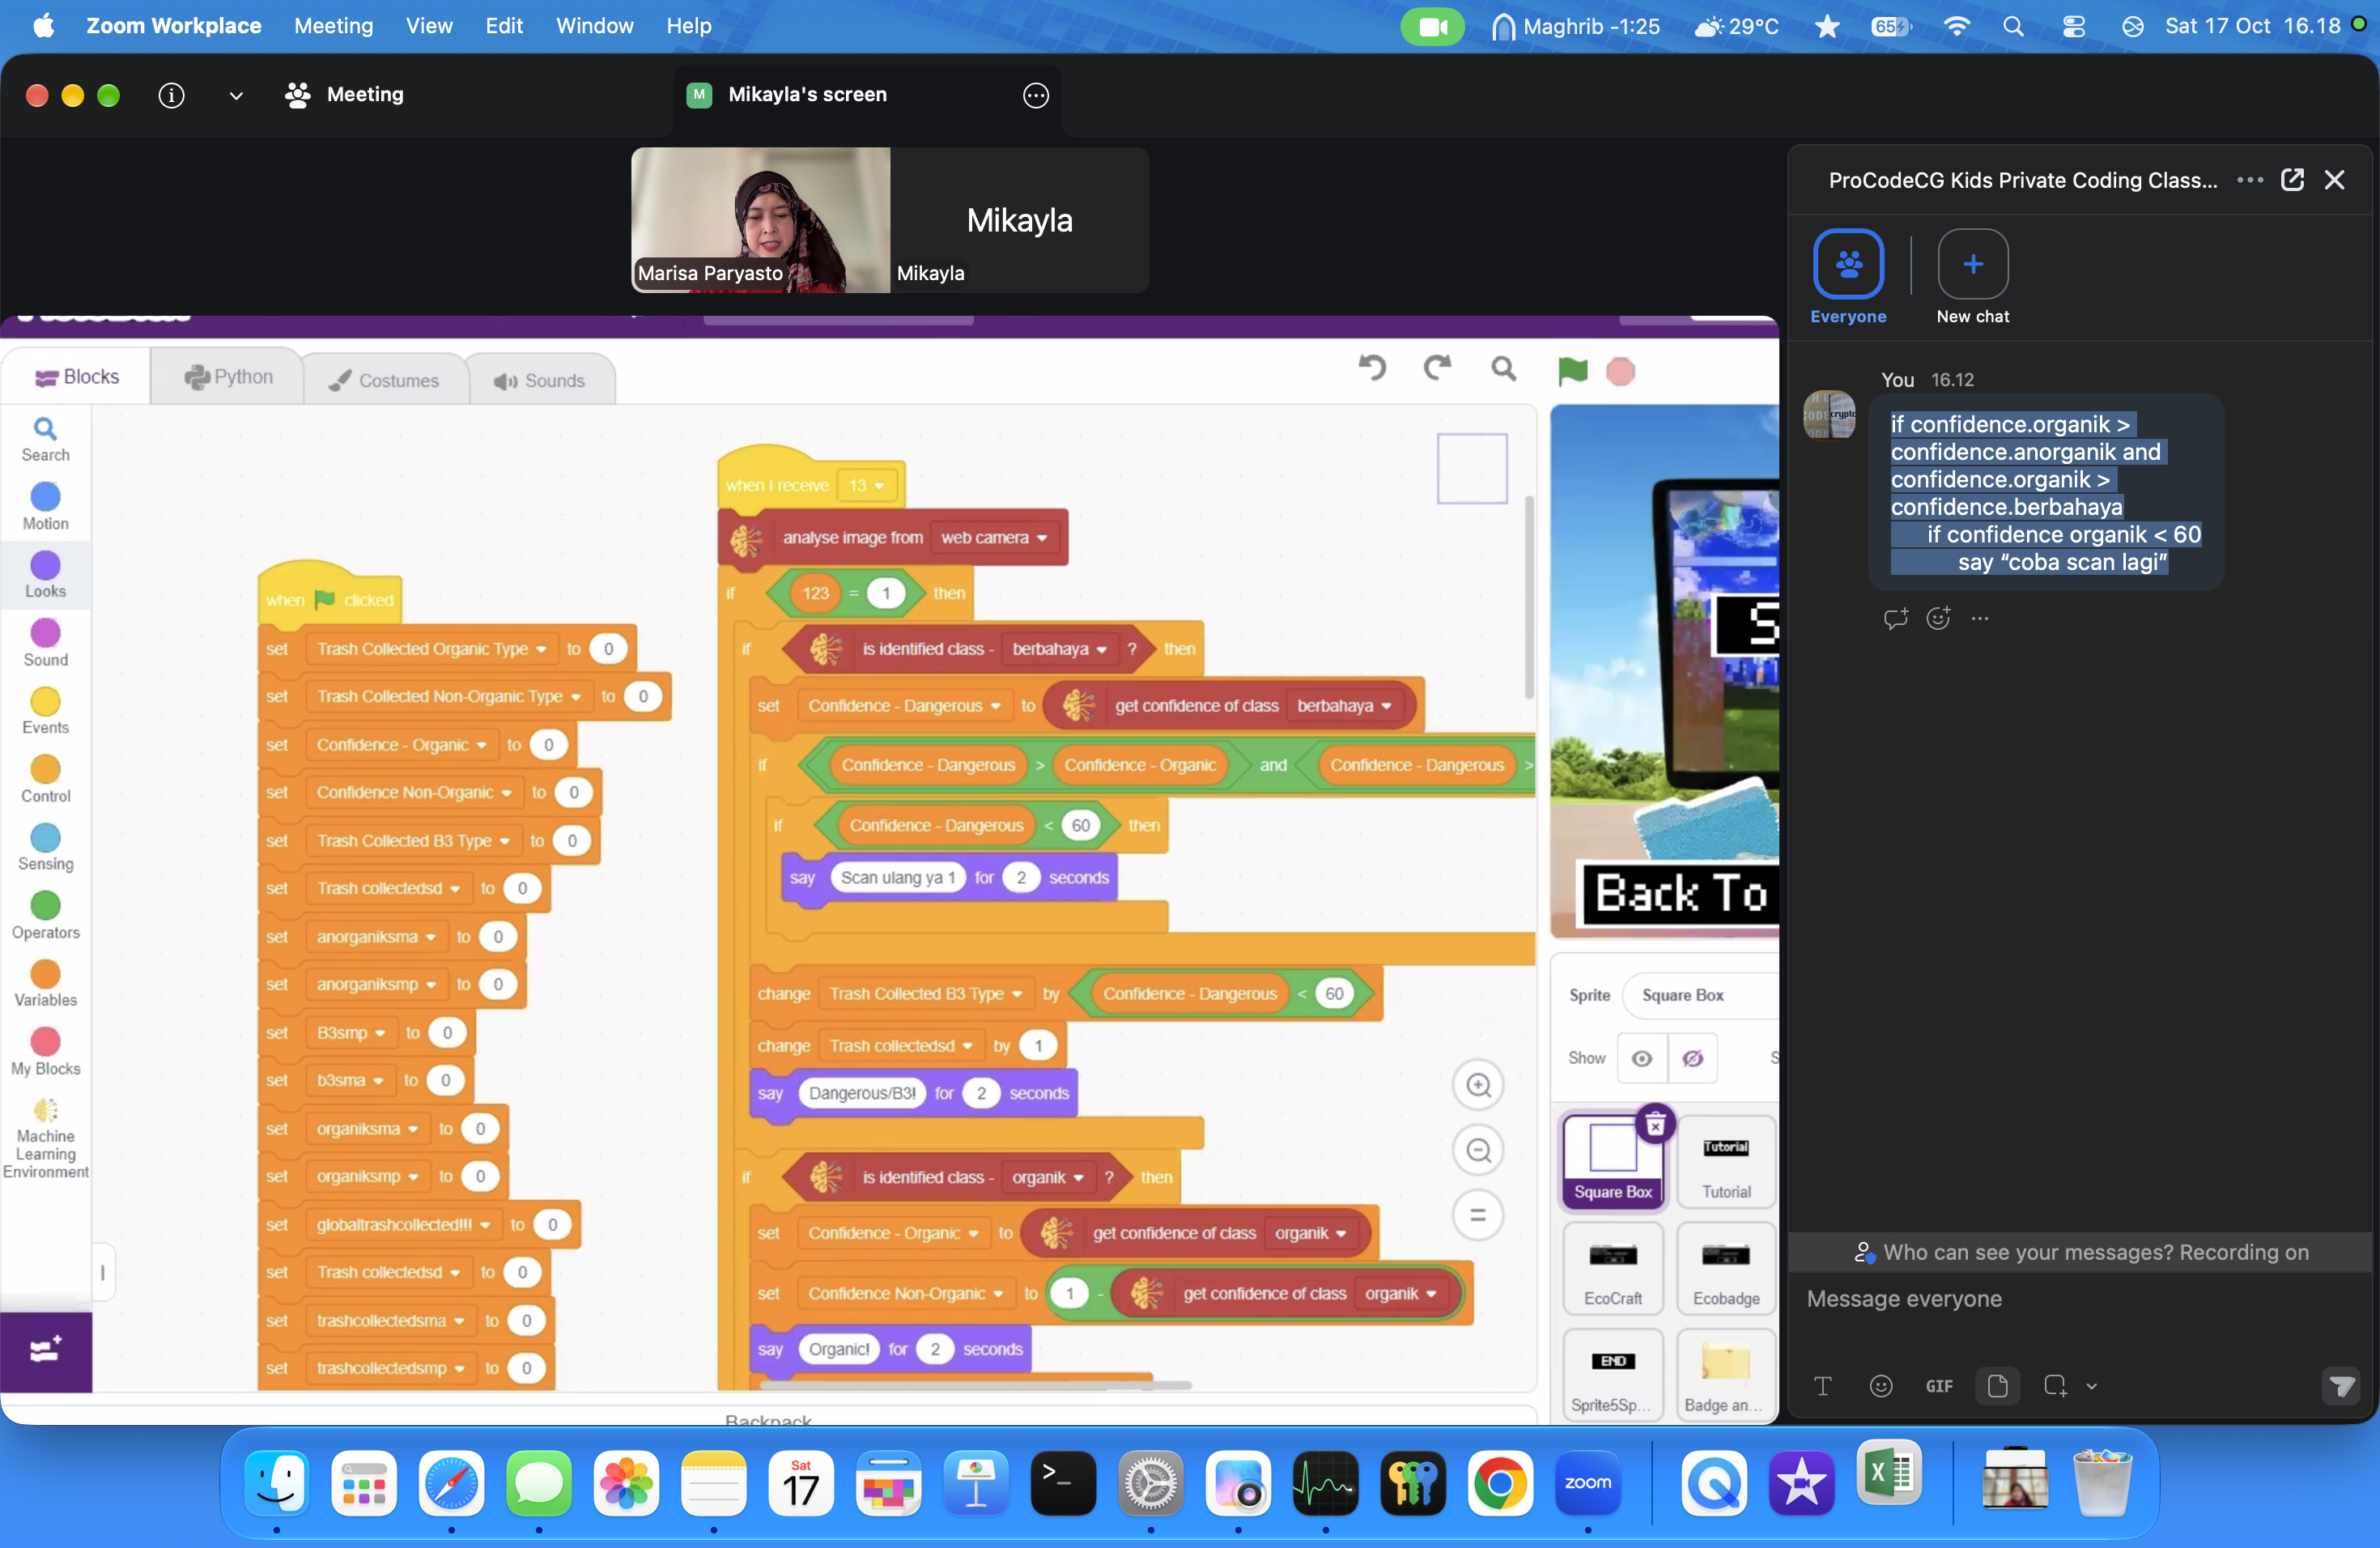Select the Tutorial sprite thumbnail
The image size is (2380, 1548).
pos(1726,1162)
